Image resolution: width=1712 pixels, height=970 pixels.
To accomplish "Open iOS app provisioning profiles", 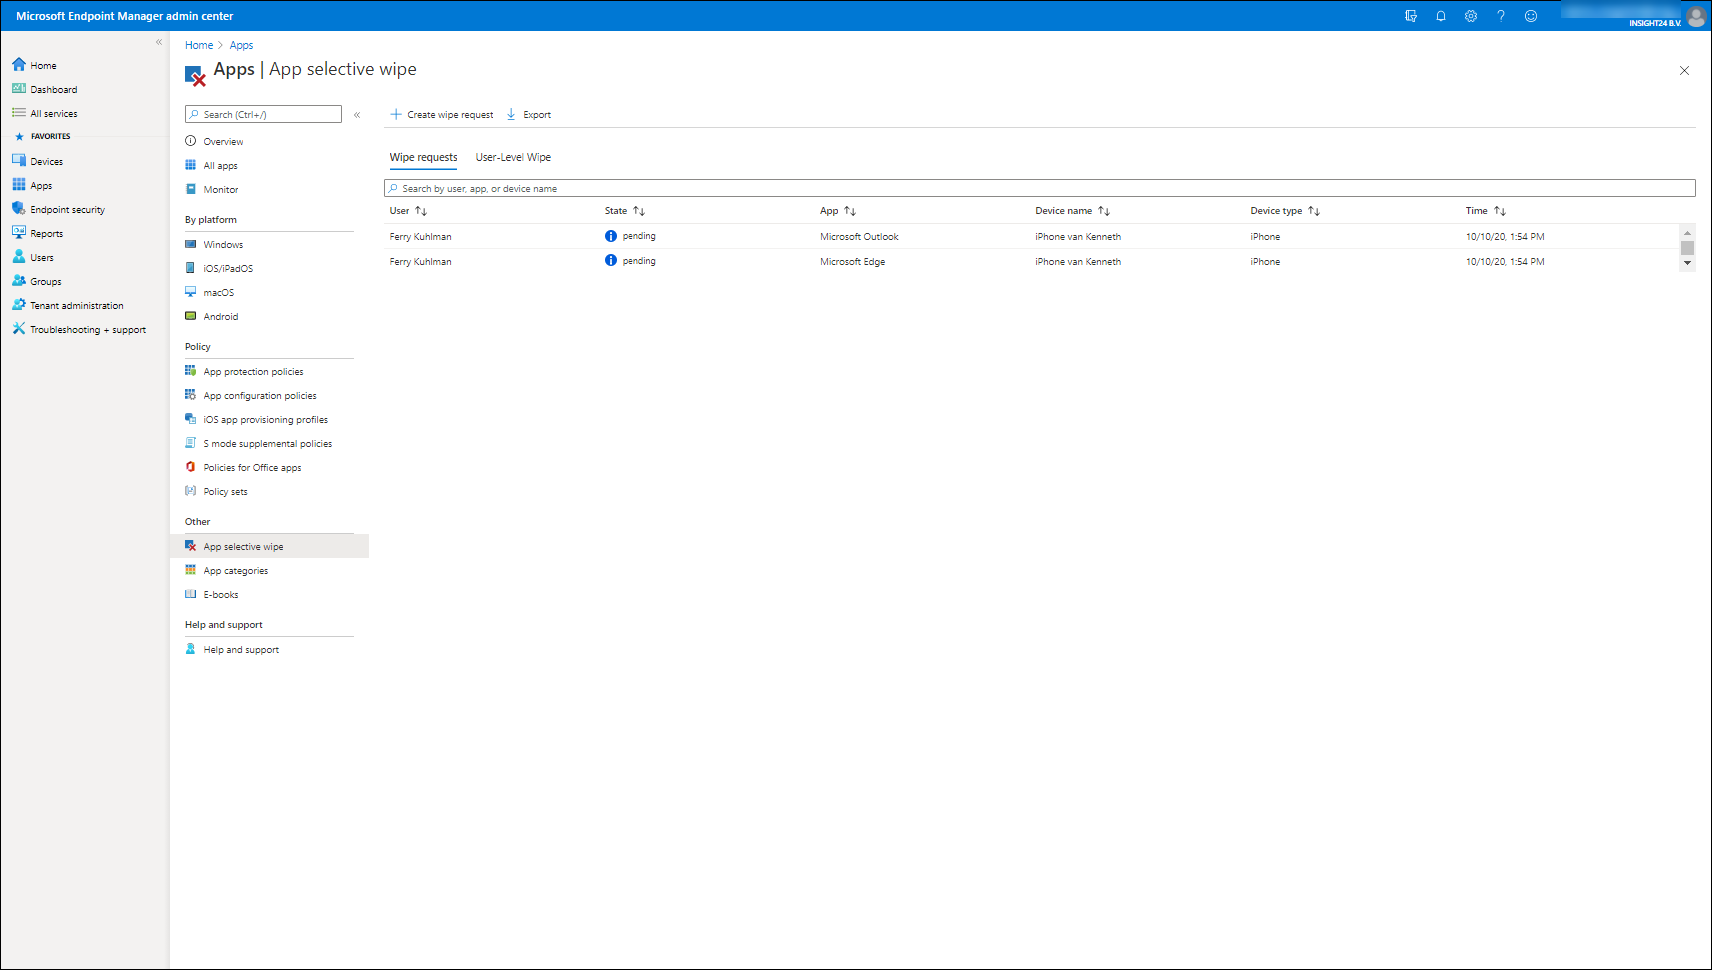I will point(265,419).
